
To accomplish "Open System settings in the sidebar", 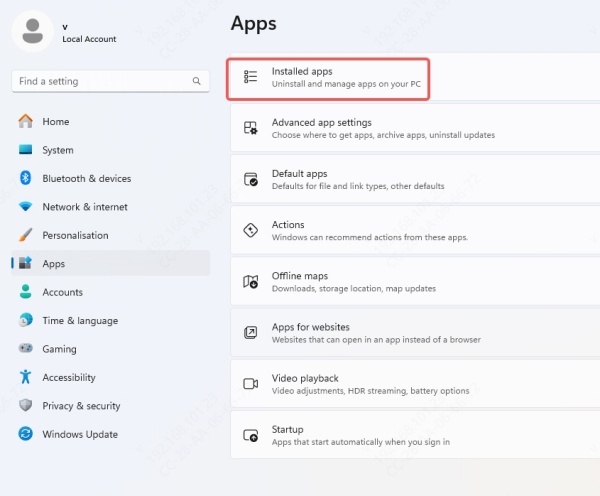I will click(x=111, y=150).
